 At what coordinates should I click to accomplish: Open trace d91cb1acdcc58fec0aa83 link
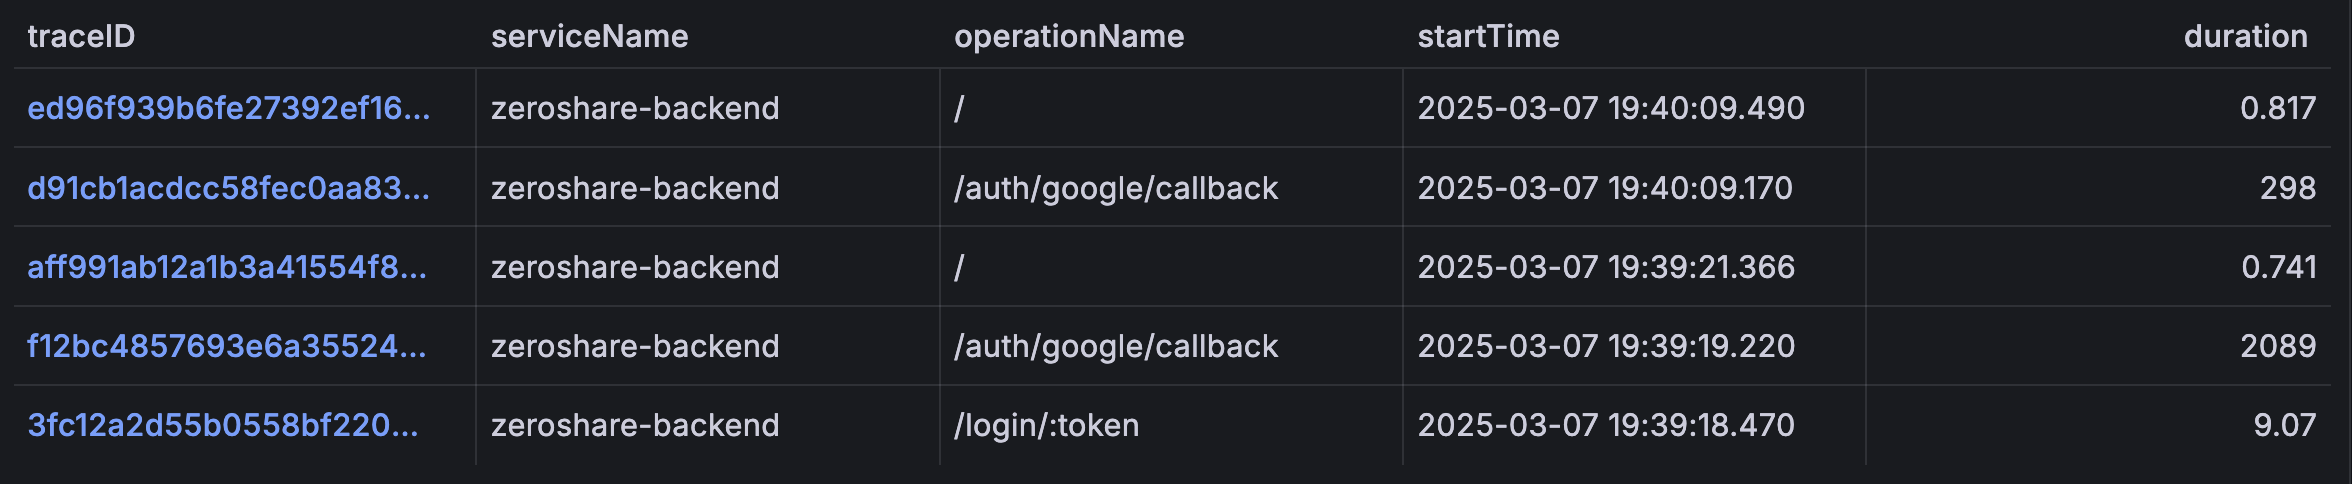[229, 188]
